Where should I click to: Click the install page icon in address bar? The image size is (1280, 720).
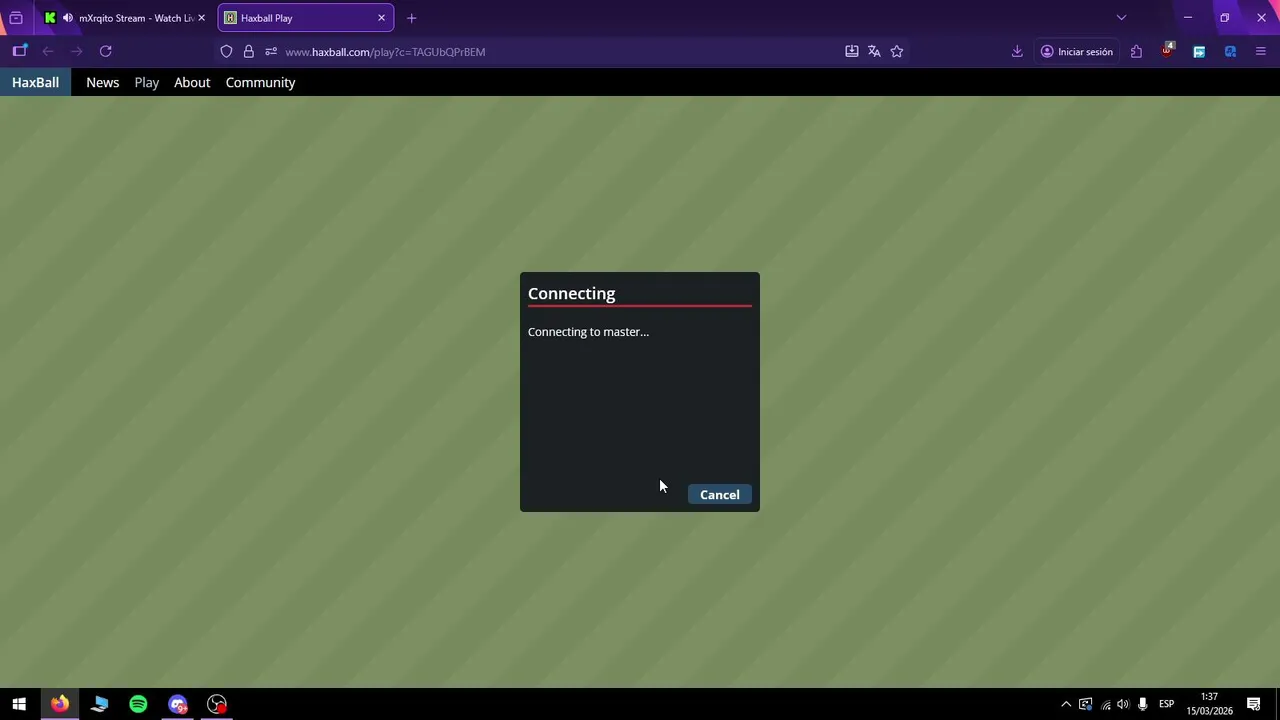pyautogui.click(x=852, y=51)
